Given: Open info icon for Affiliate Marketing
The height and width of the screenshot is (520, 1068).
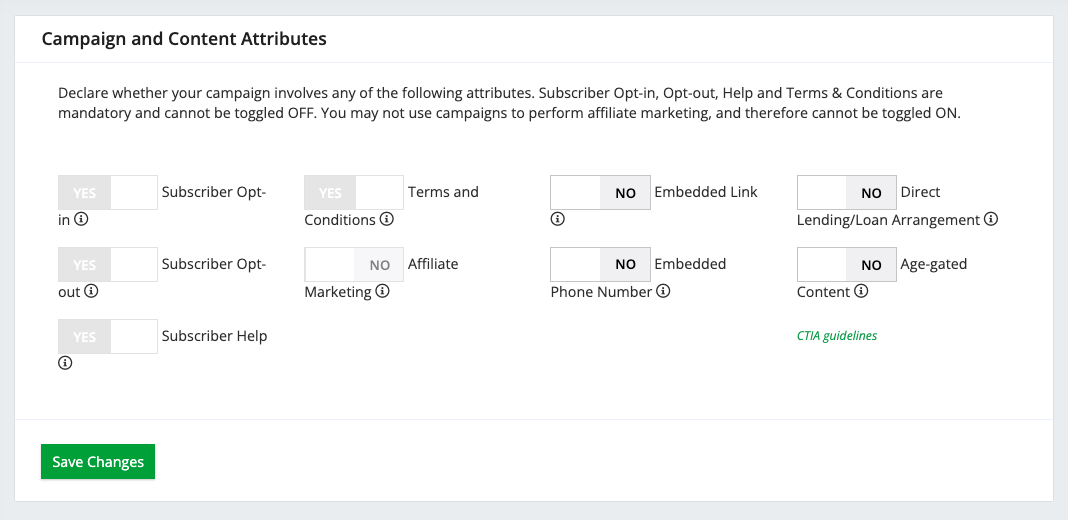Looking at the screenshot, I should pyautogui.click(x=382, y=292).
